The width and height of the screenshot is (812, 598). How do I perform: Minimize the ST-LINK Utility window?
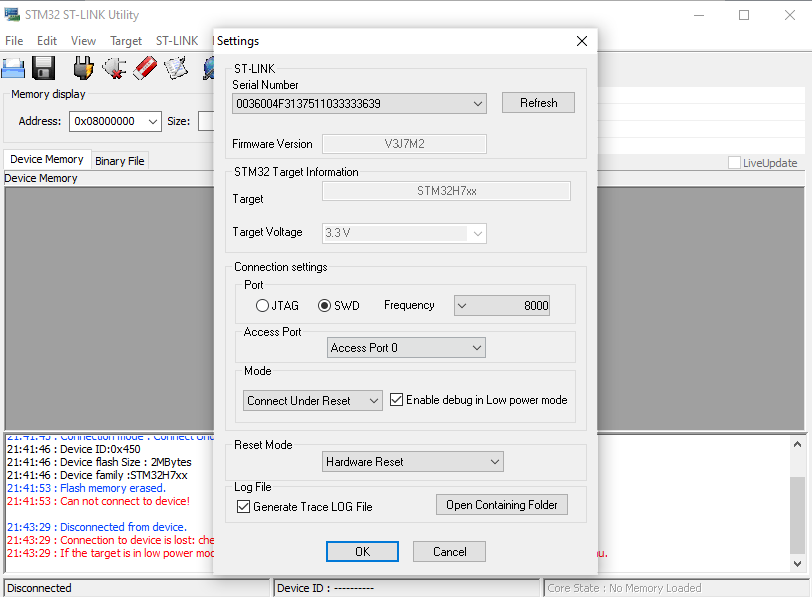tap(699, 15)
